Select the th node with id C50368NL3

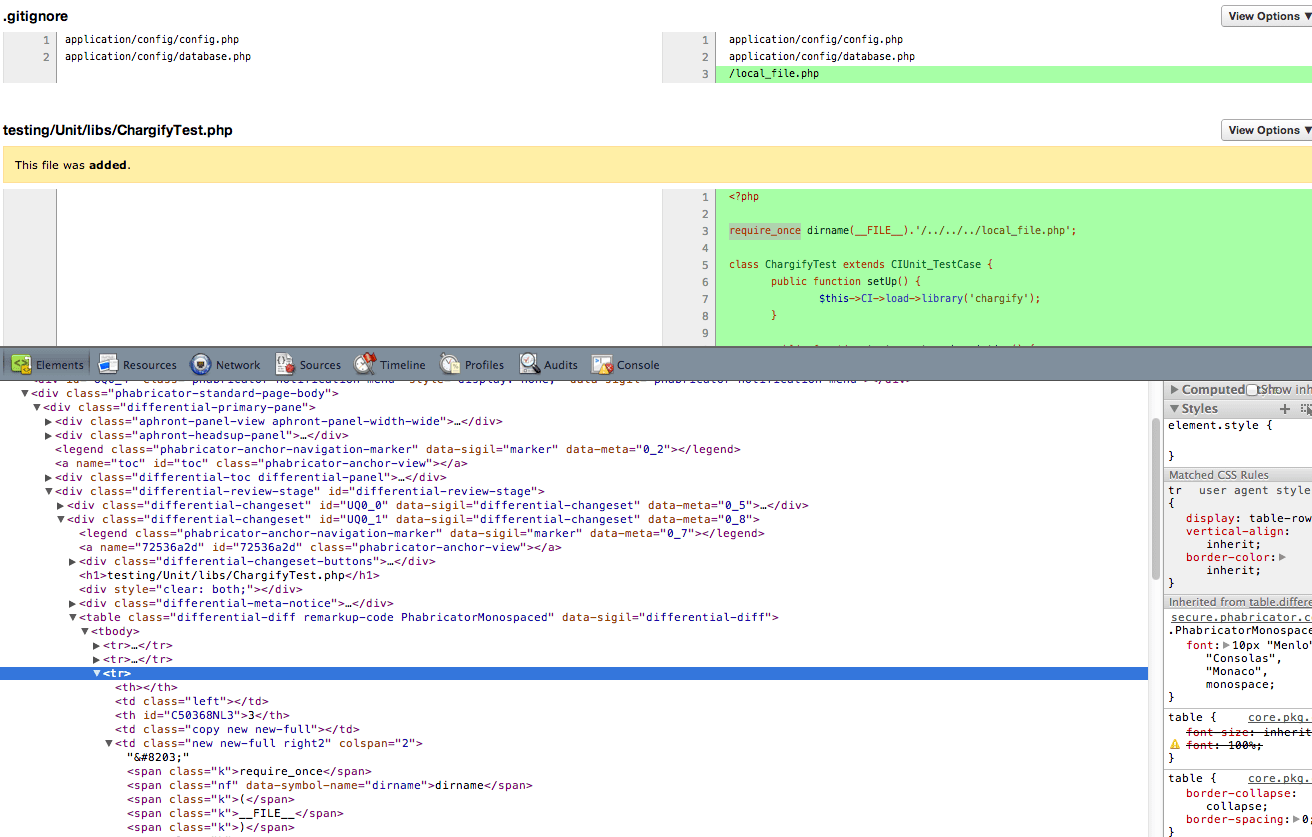click(x=202, y=716)
